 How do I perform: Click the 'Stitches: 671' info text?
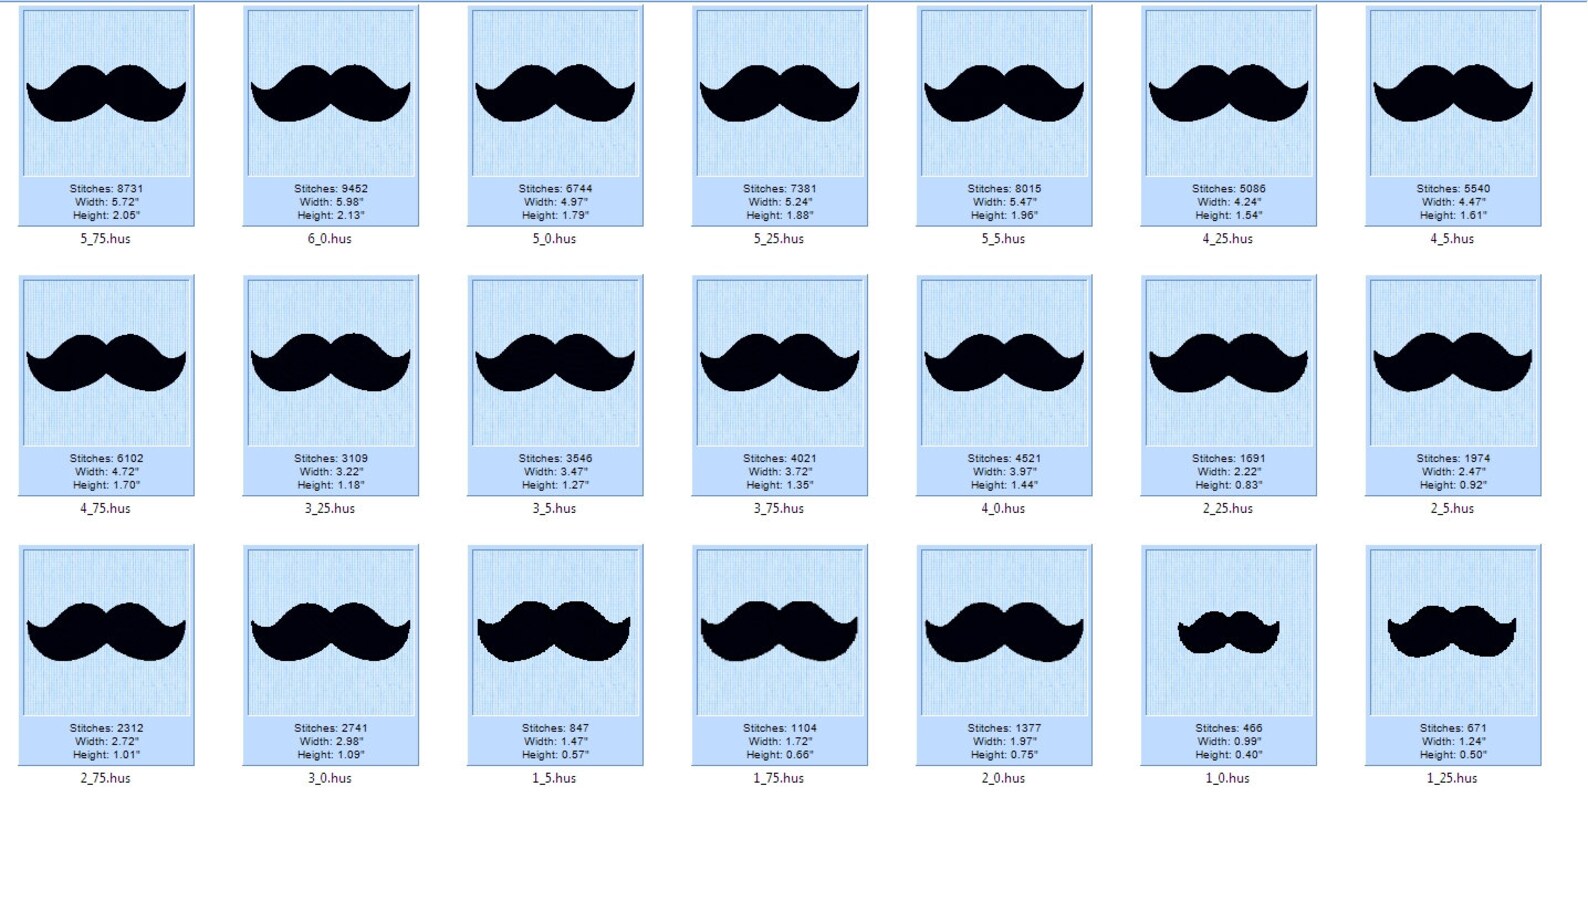pos(1453,728)
